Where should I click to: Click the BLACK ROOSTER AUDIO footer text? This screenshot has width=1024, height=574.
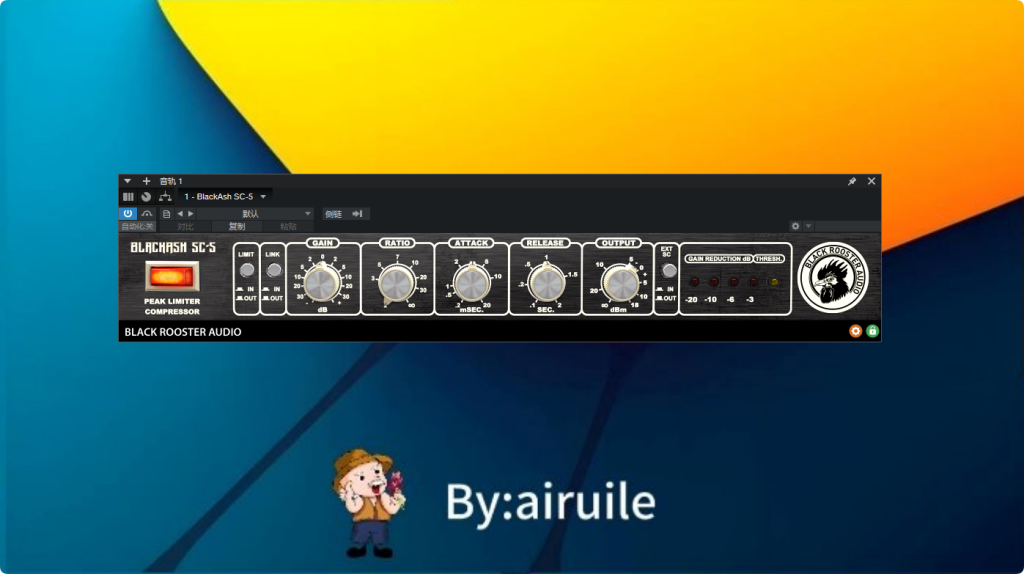click(183, 332)
